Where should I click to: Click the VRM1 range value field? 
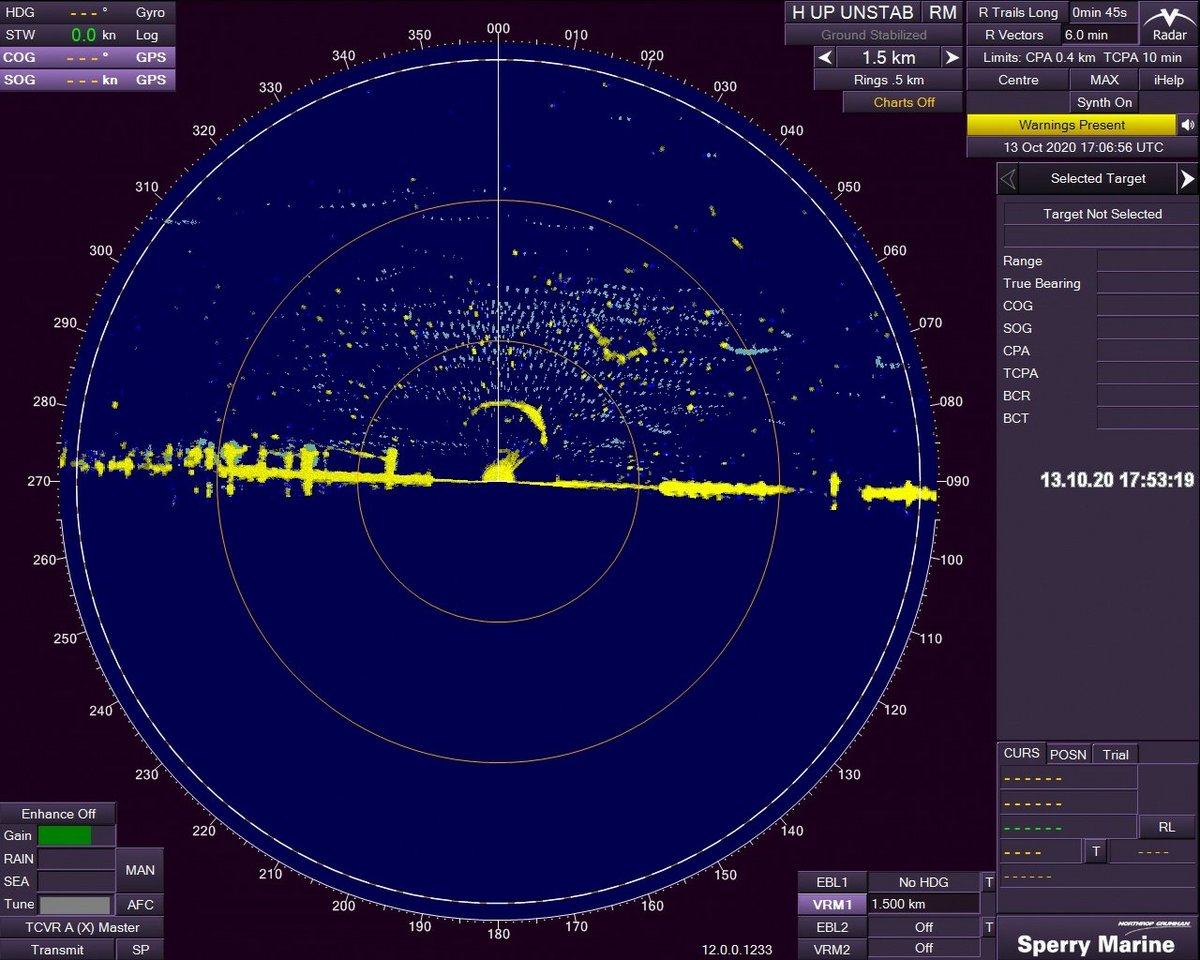923,904
